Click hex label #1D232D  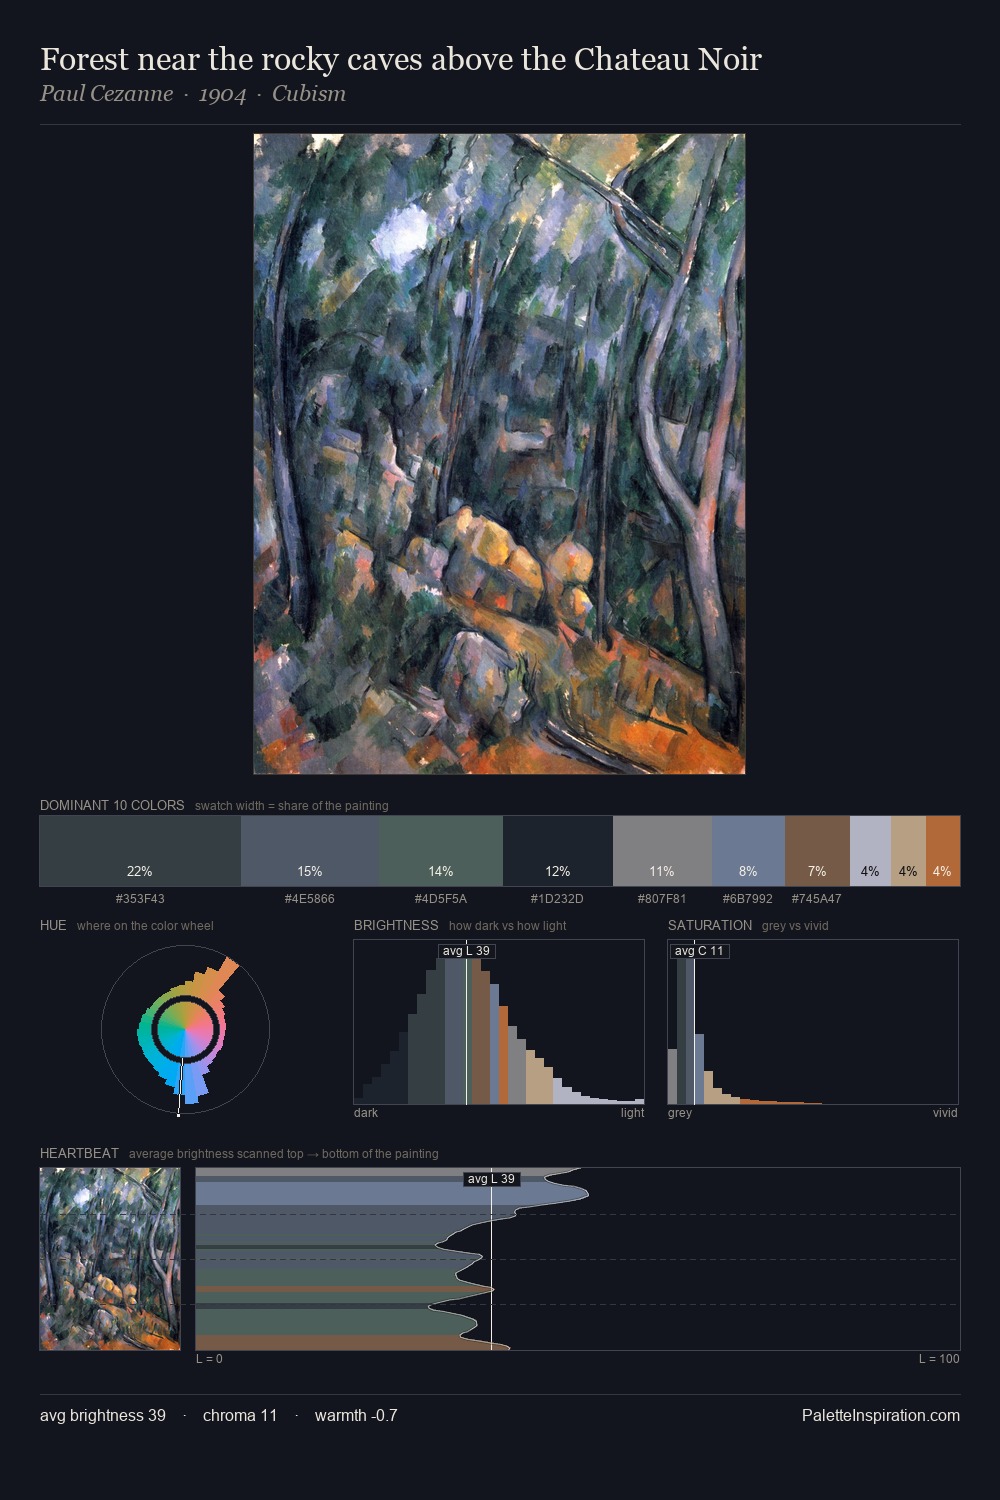click(x=557, y=899)
